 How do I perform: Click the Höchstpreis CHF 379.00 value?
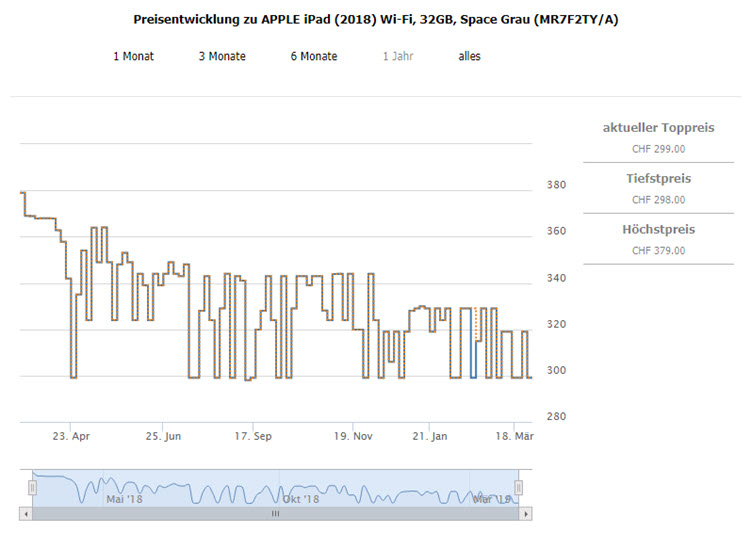(658, 250)
